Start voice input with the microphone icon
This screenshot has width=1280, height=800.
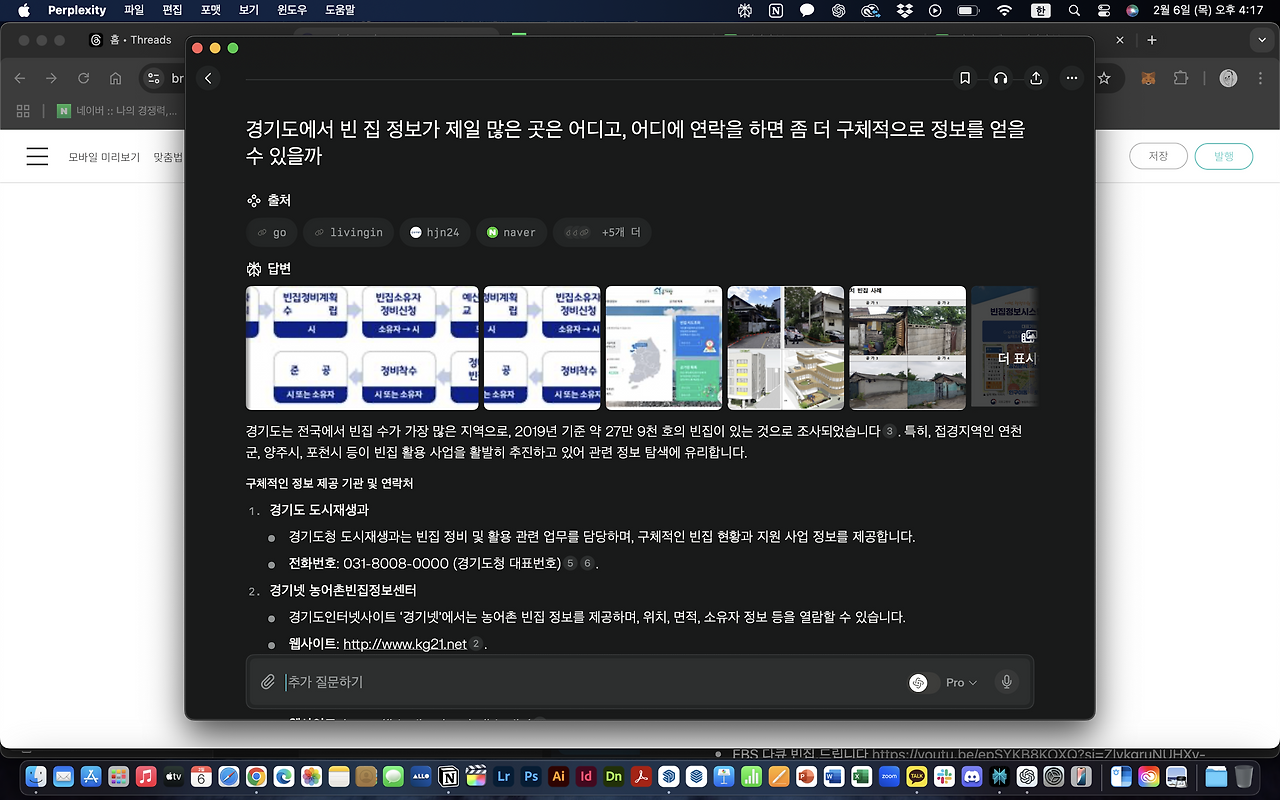coord(1006,682)
